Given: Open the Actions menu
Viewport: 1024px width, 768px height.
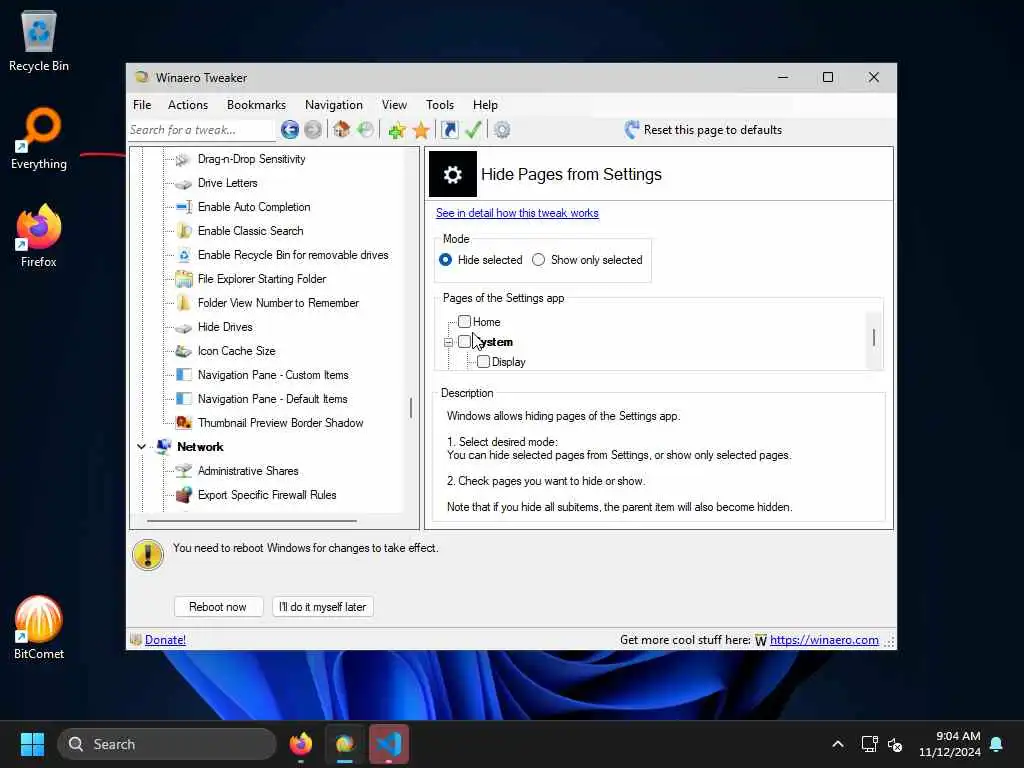Looking at the screenshot, I should coord(188,105).
